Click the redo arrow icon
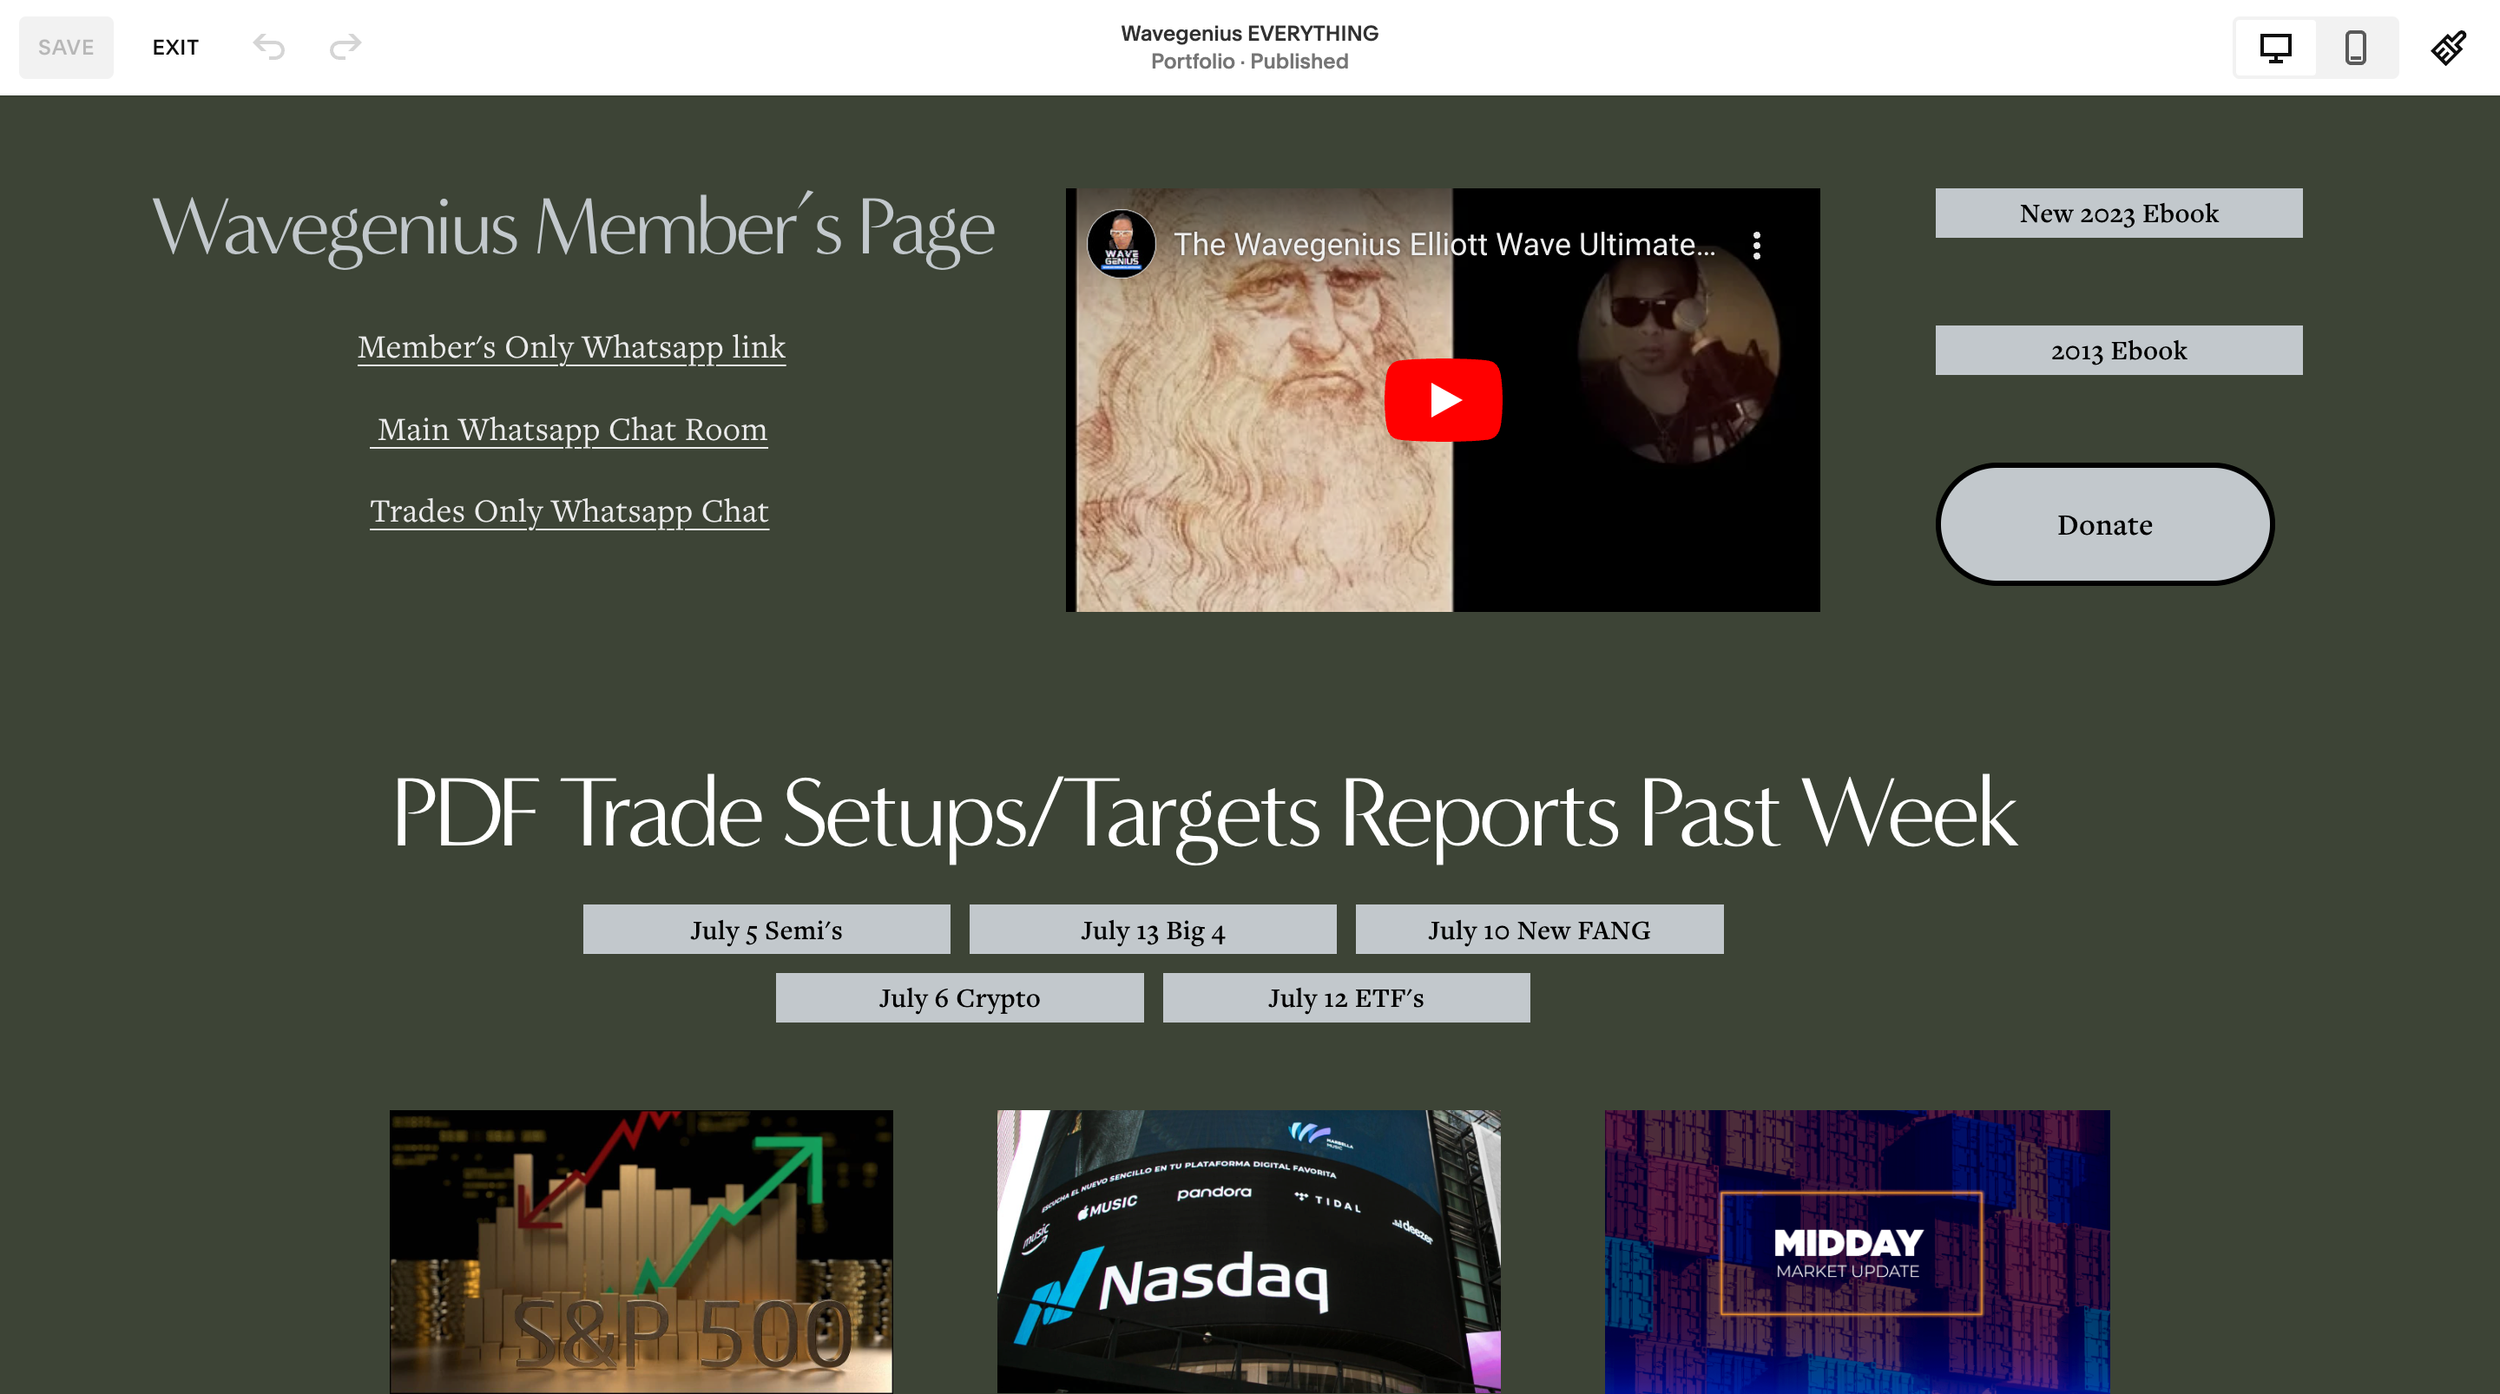2500x1394 pixels. pos(345,47)
